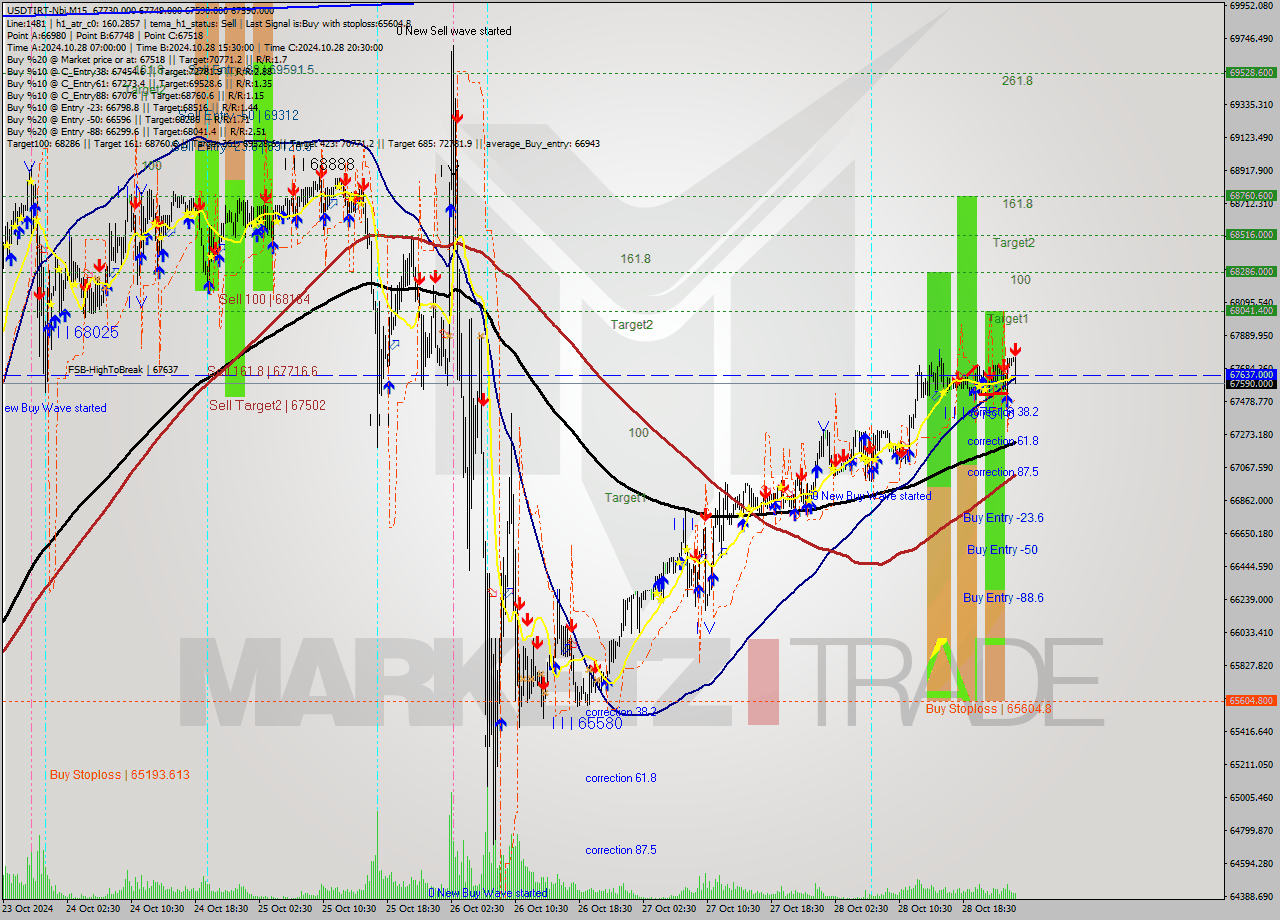Click the 66862.000 price axis value
The height and width of the screenshot is (920, 1280).
point(1250,500)
